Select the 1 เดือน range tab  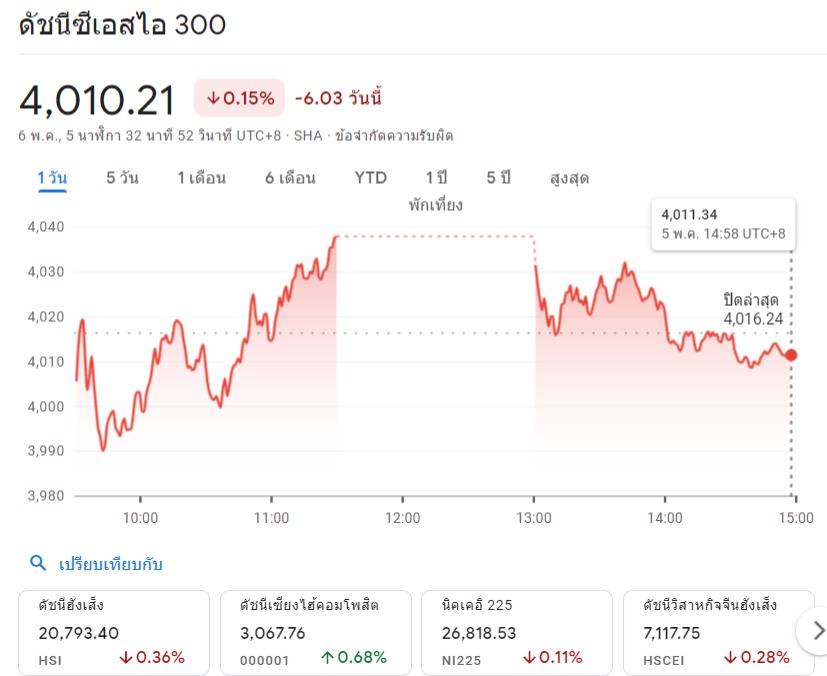(201, 178)
